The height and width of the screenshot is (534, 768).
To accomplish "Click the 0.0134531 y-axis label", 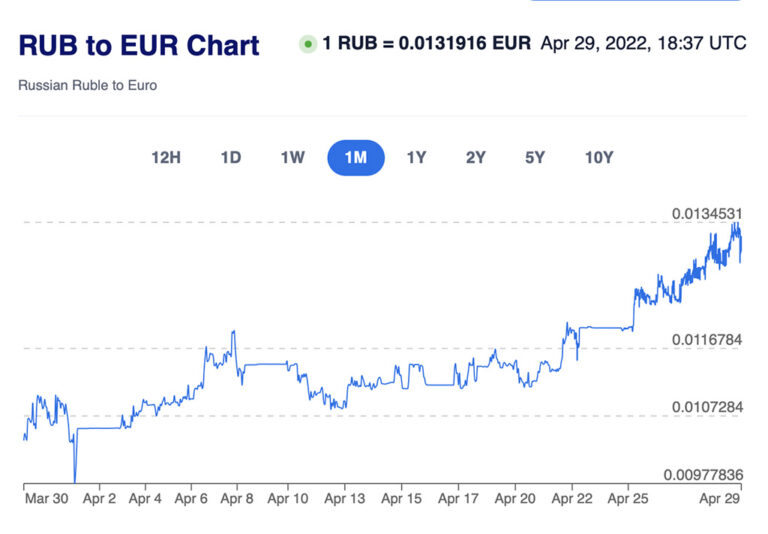I will point(706,214).
